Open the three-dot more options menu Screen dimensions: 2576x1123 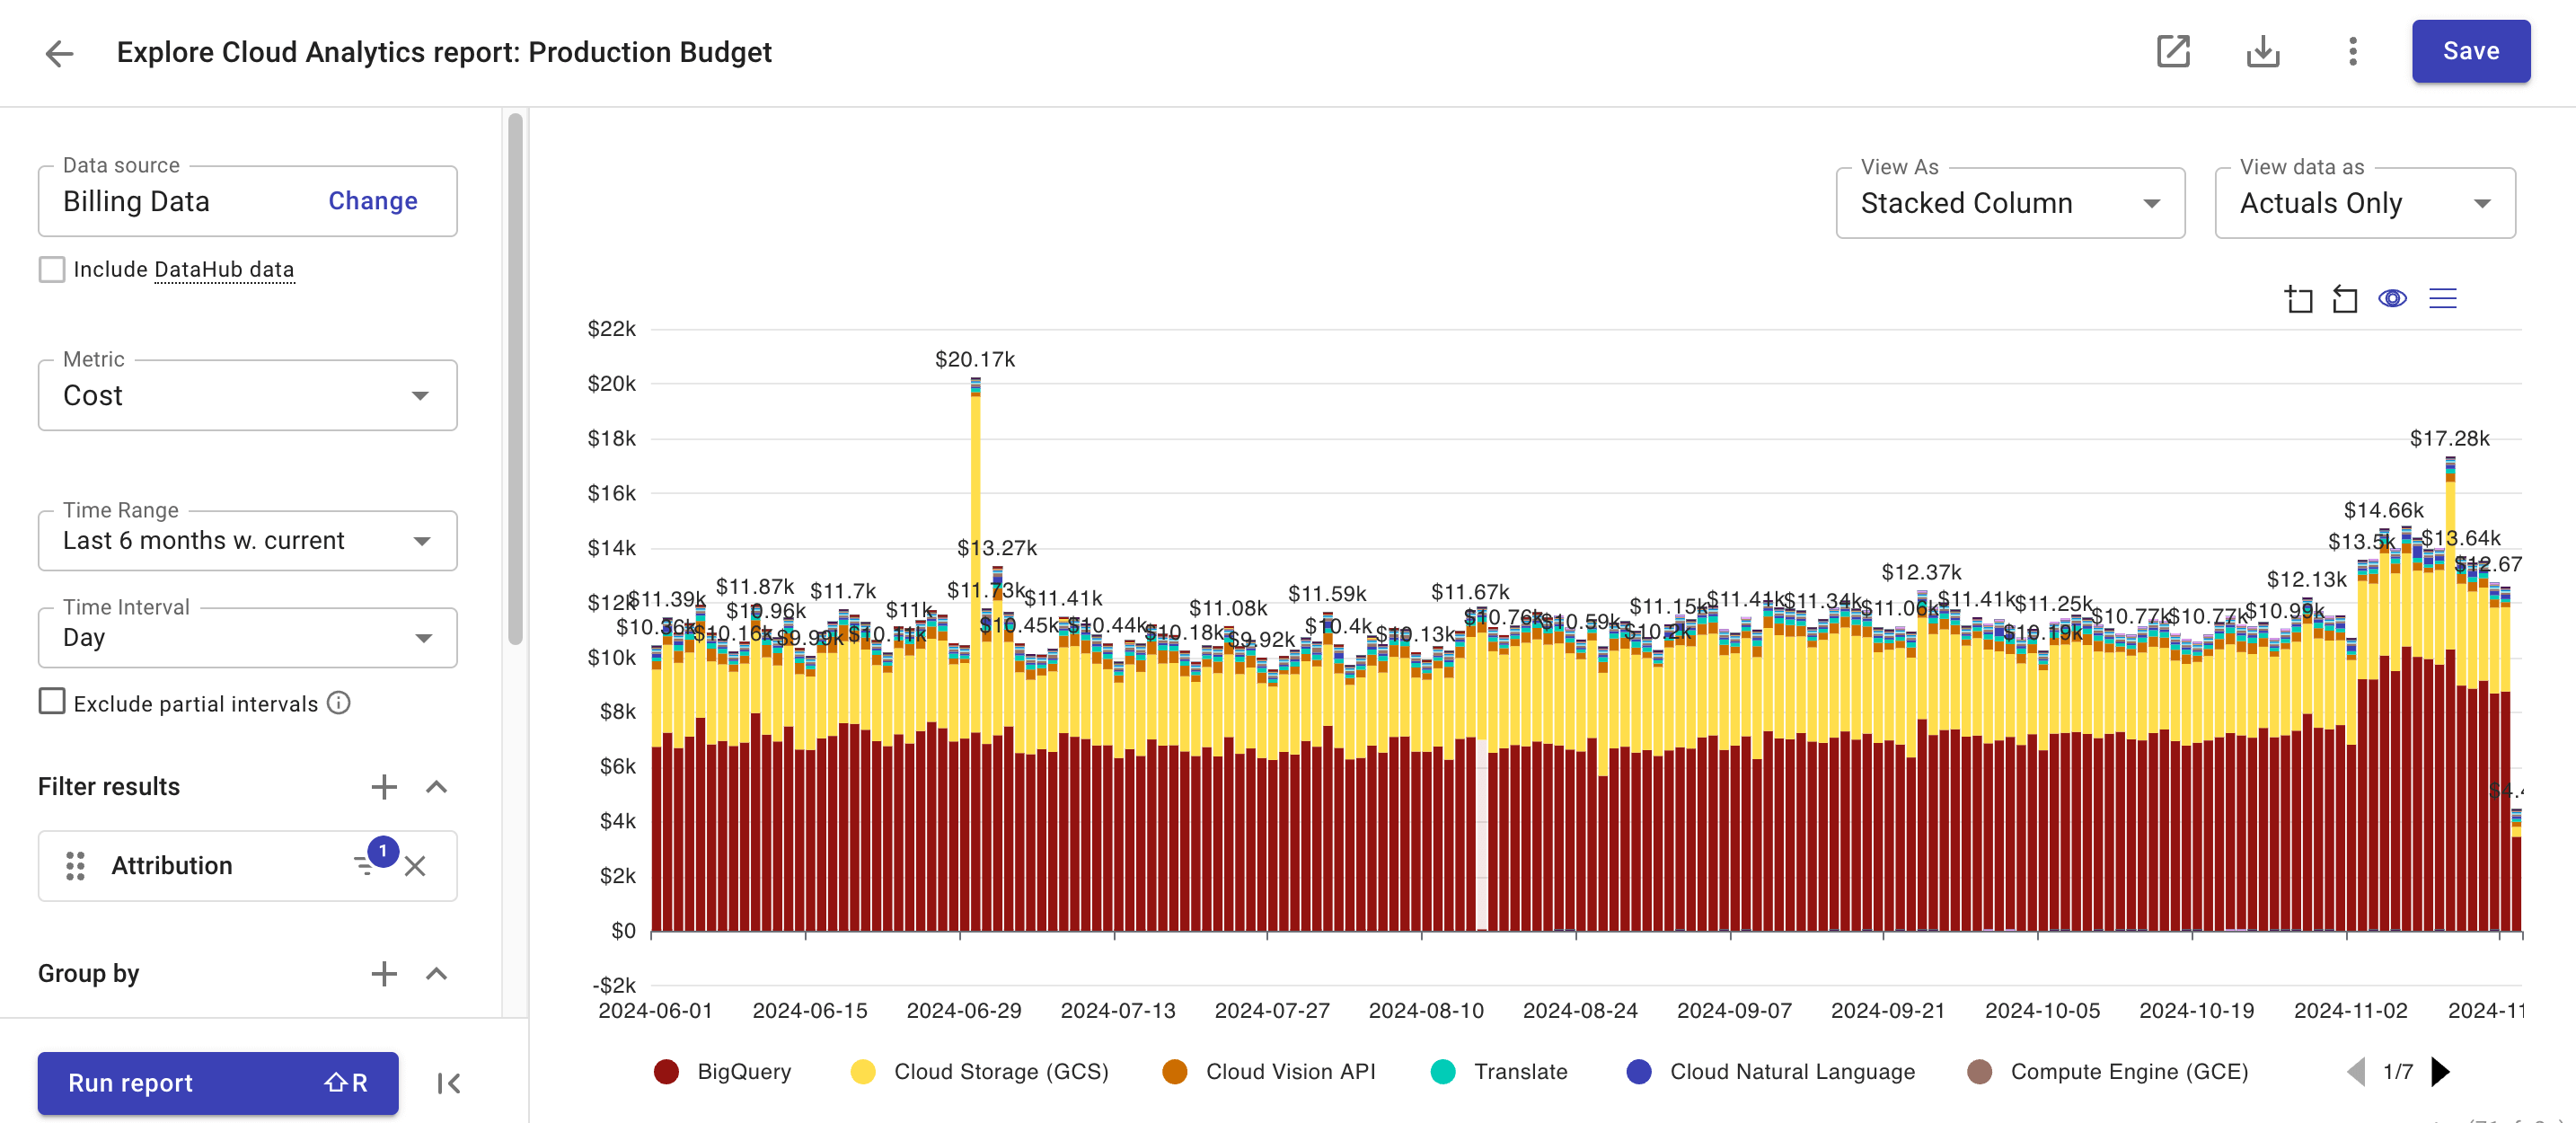pyautogui.click(x=2352, y=51)
